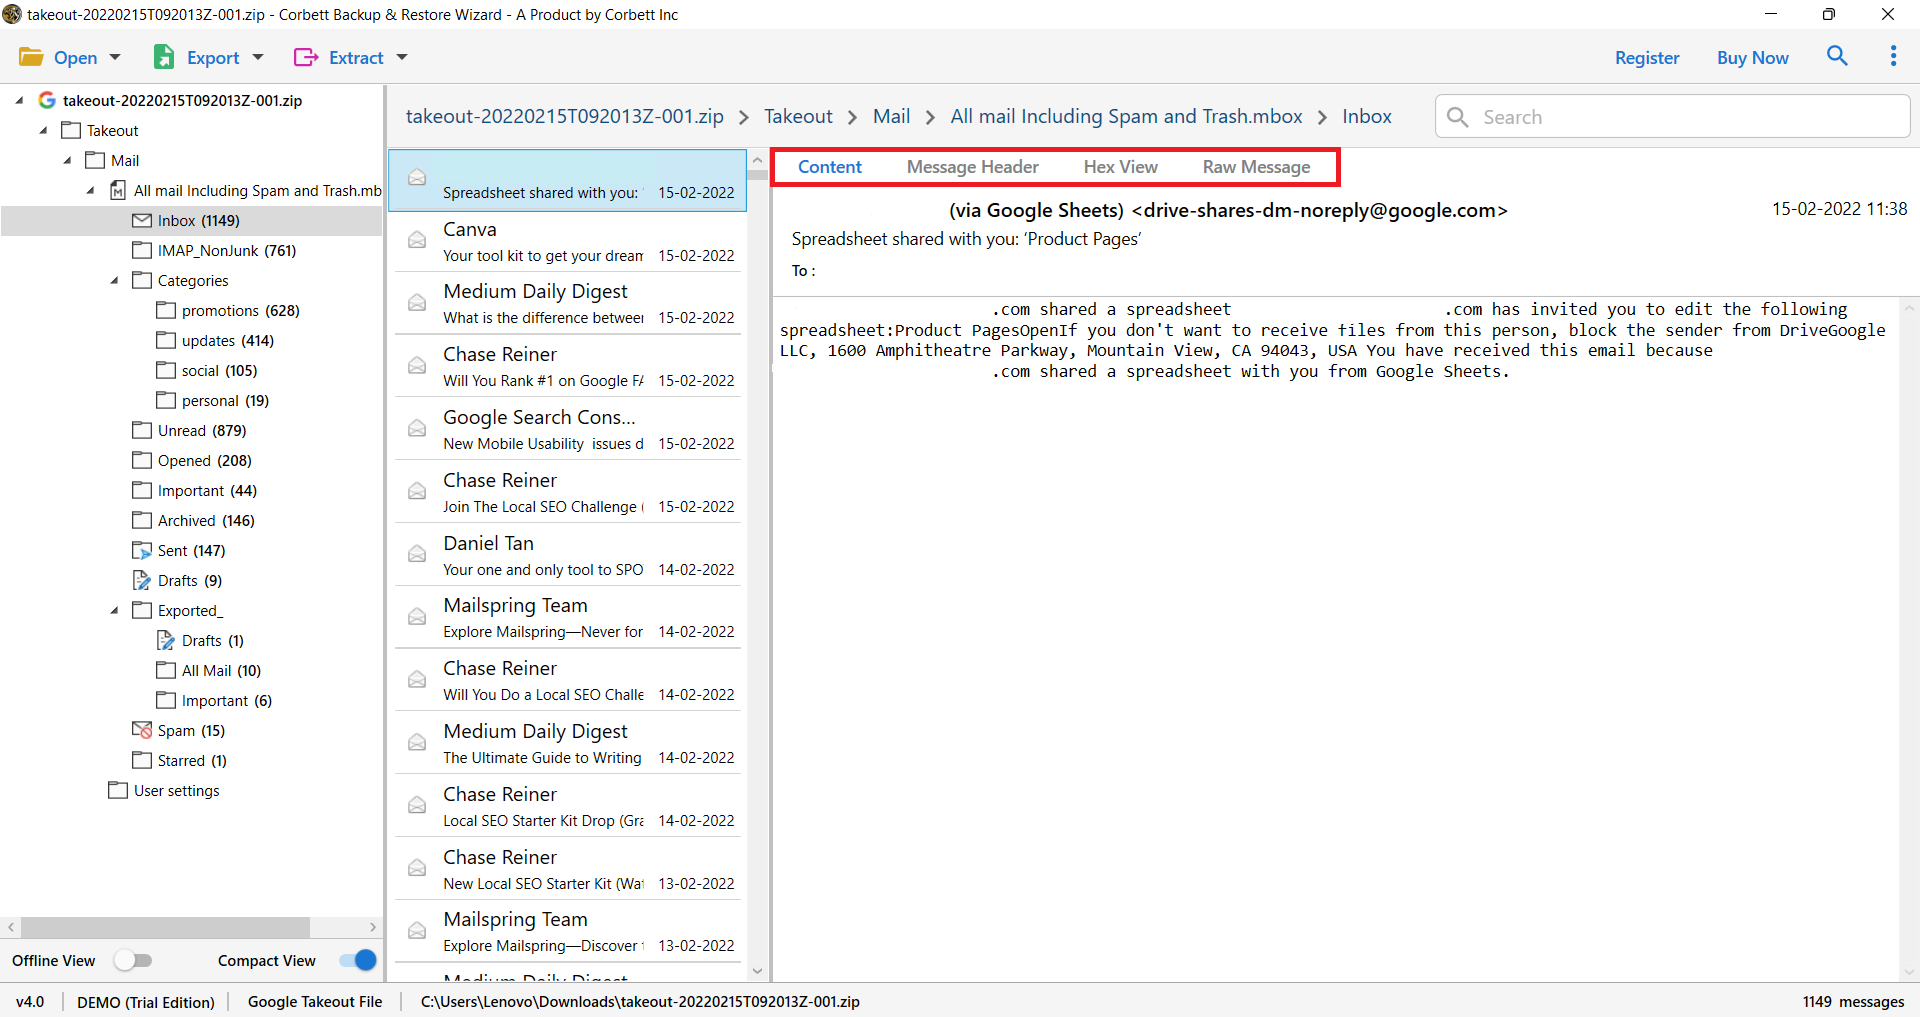Click envelope icon of Spreadsheet shared message
Image resolution: width=1920 pixels, height=1017 pixels.
pyautogui.click(x=417, y=178)
